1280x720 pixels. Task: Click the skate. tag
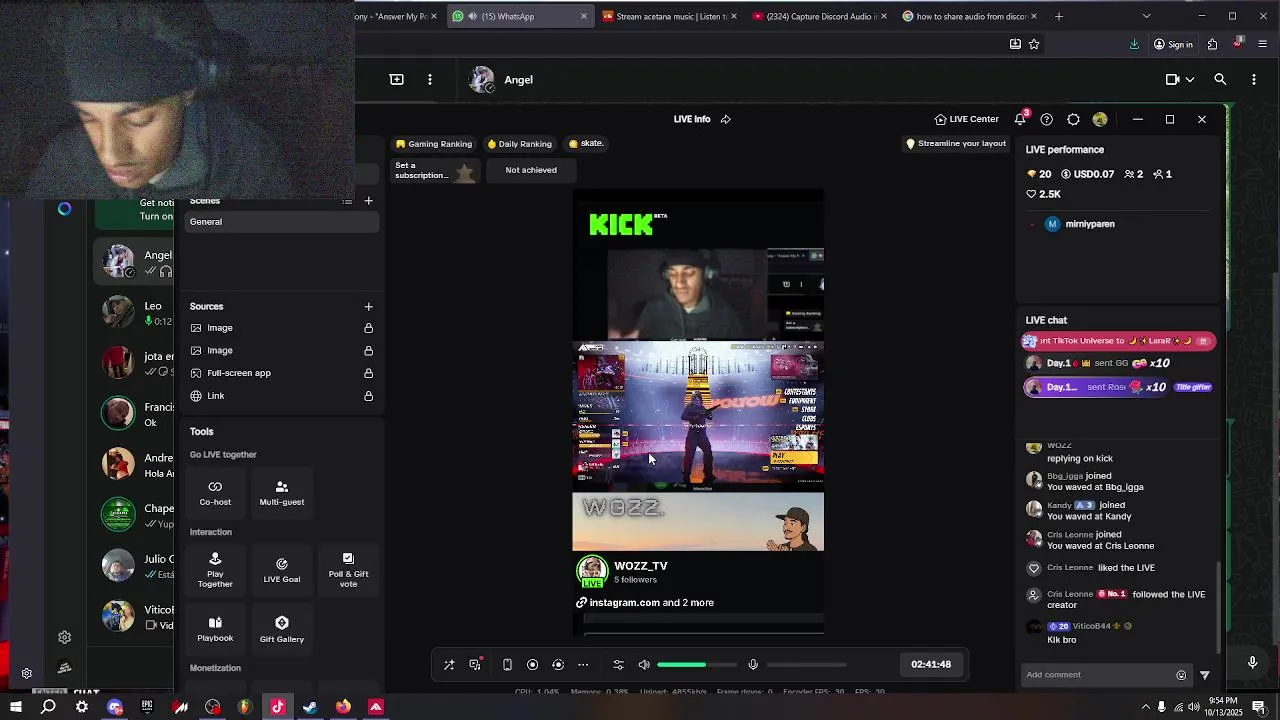(585, 144)
